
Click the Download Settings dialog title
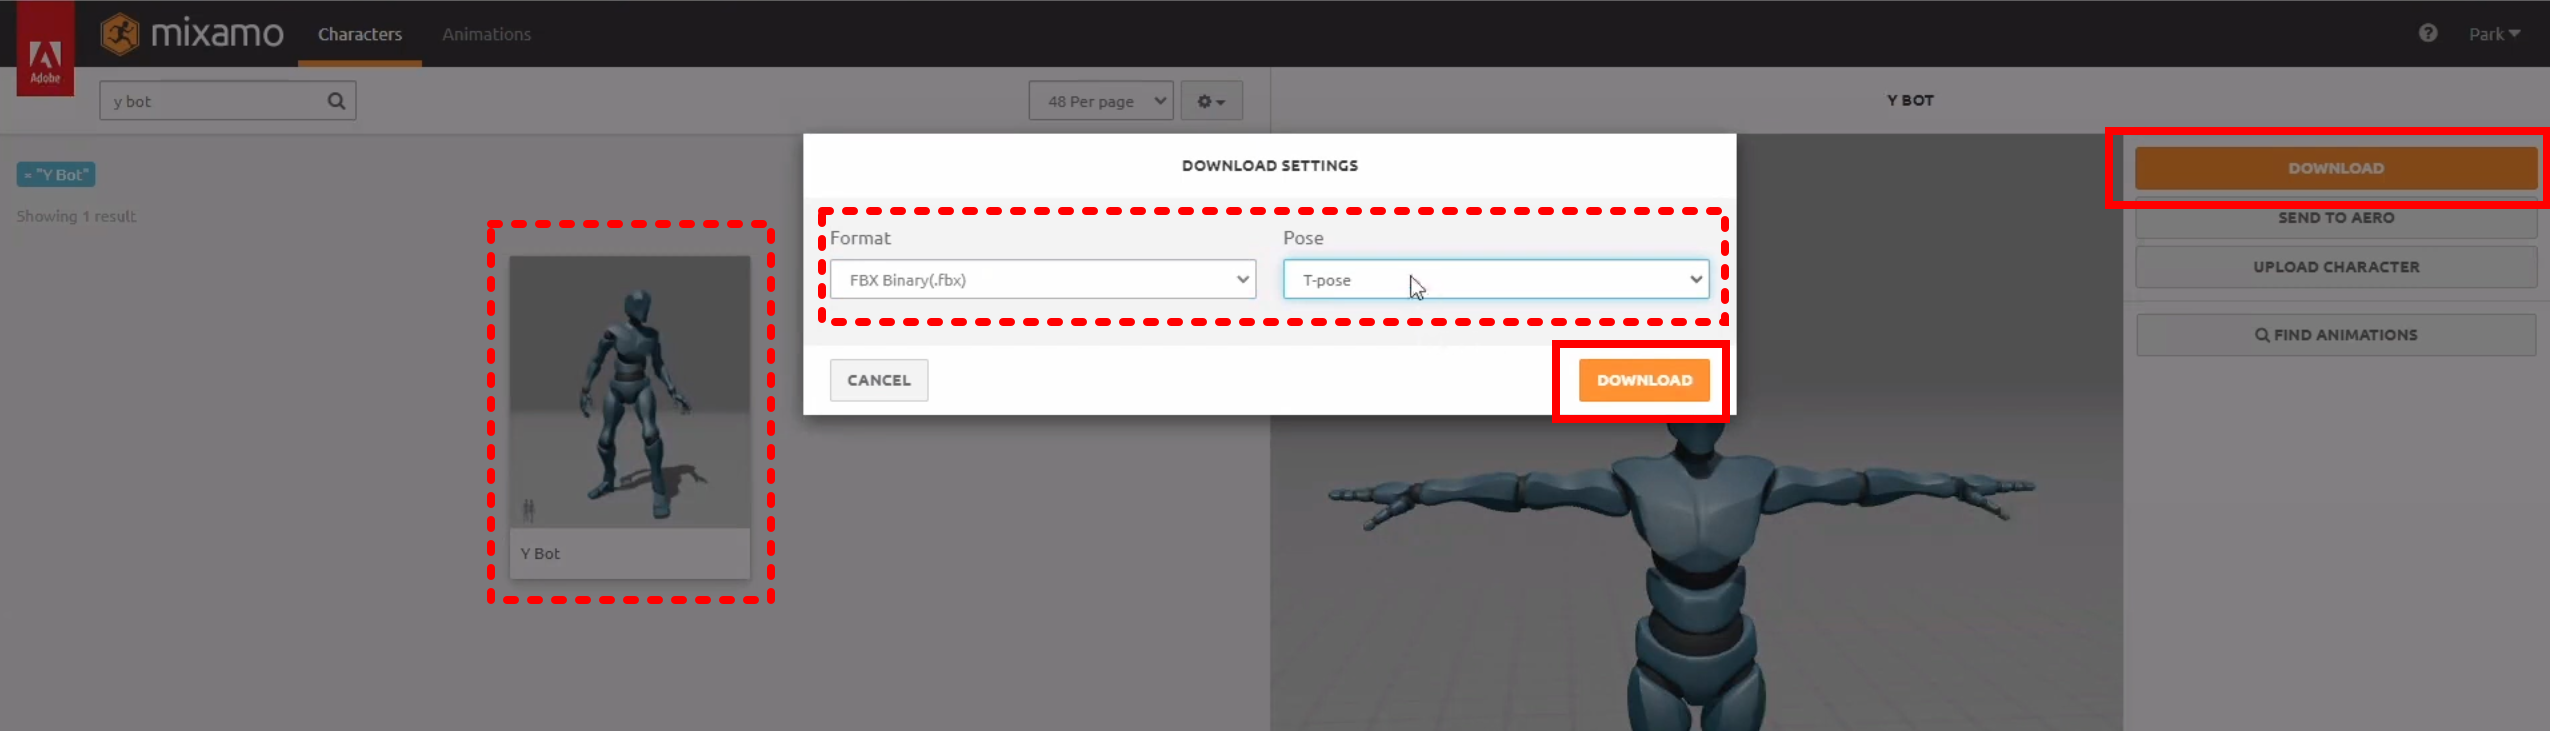[x=1270, y=166]
